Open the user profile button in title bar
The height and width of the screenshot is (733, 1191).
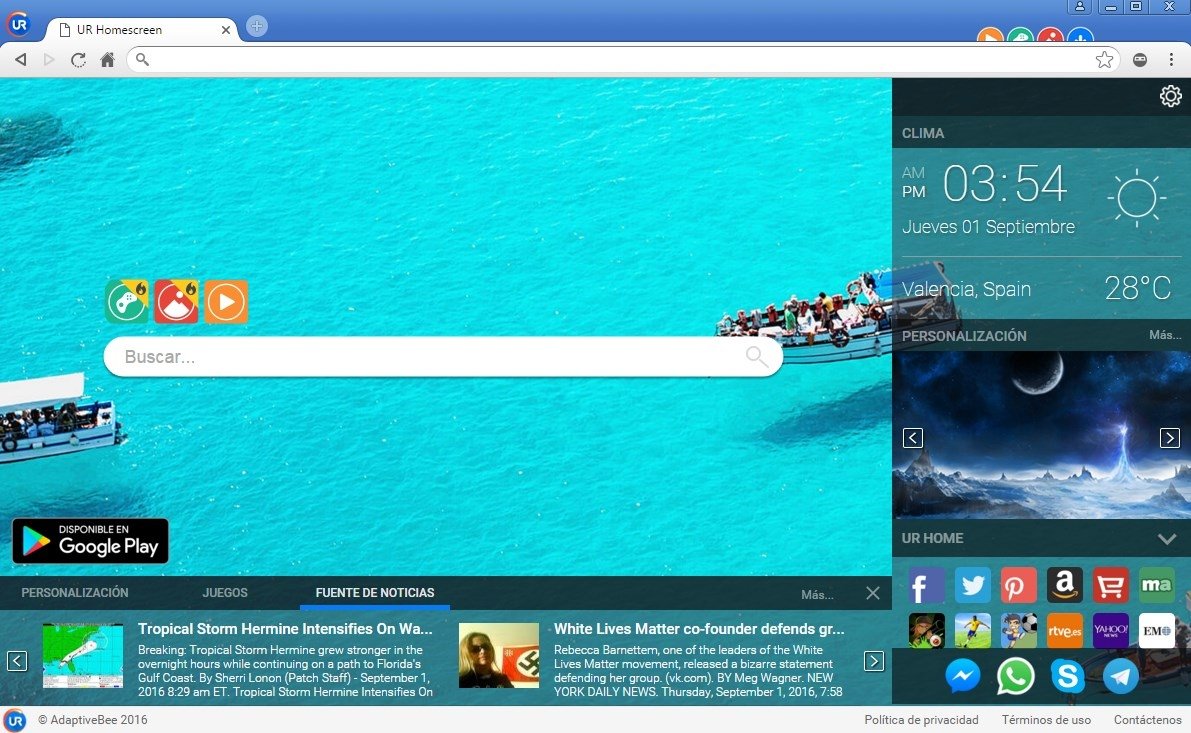click(1079, 7)
